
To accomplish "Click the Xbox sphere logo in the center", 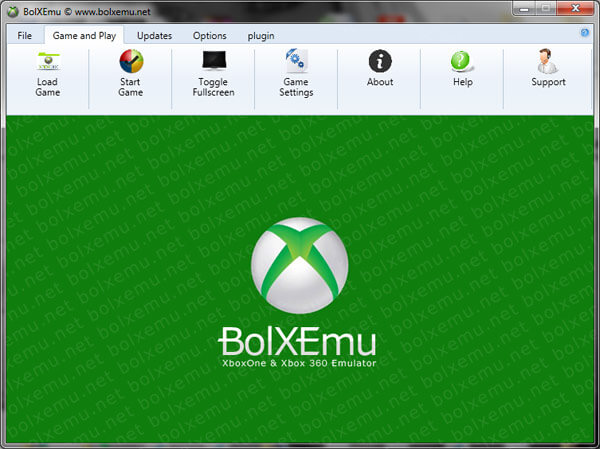I will [300, 265].
